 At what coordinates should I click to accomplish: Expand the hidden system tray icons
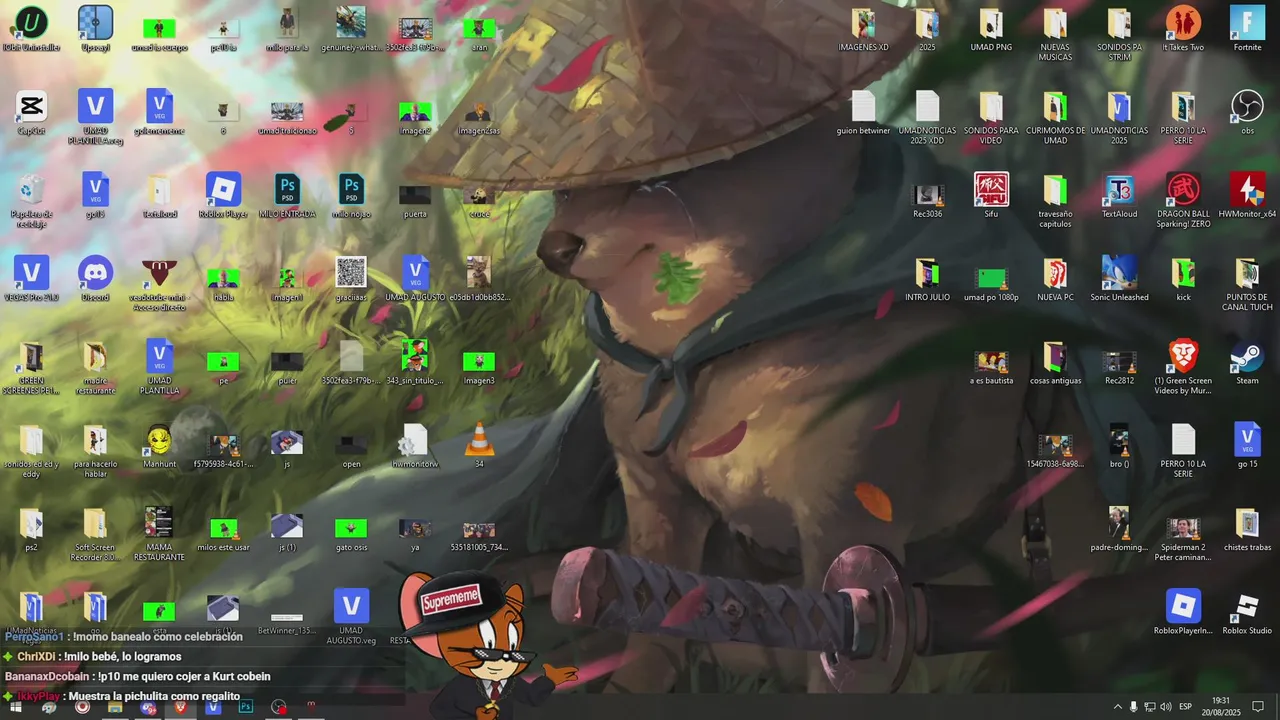coord(1118,707)
